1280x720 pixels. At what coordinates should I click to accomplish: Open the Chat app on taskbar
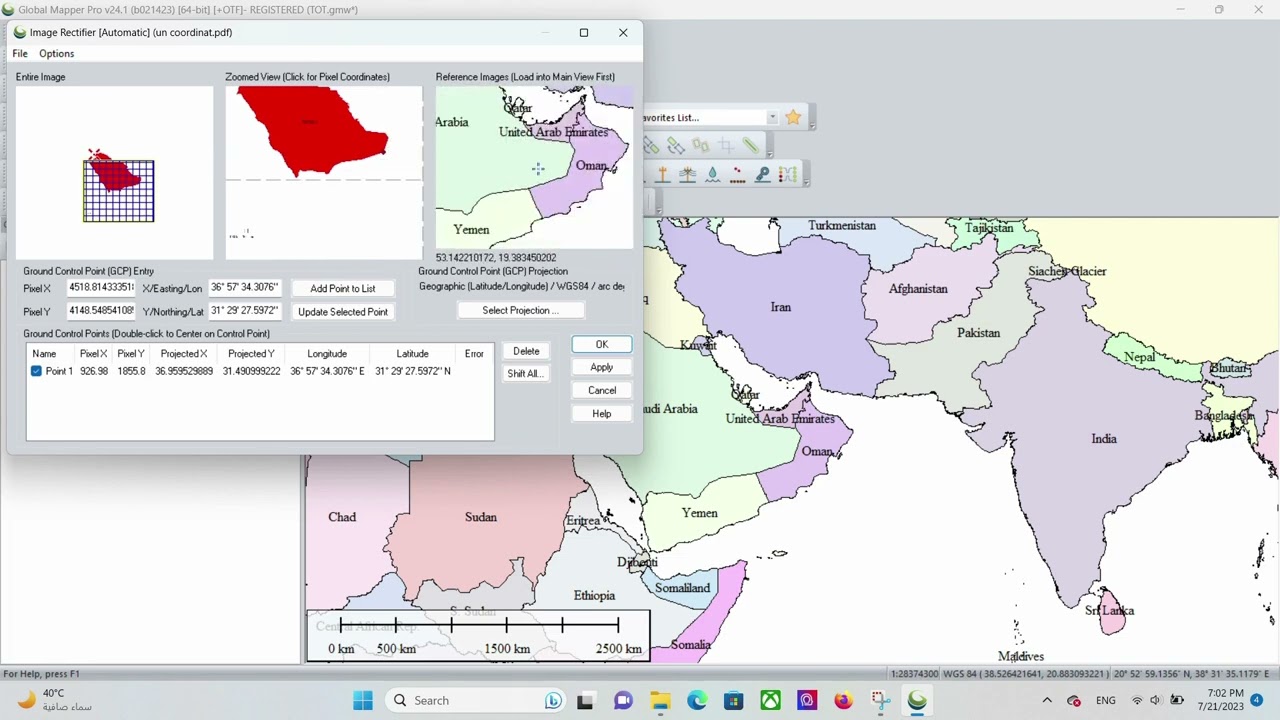pos(623,700)
